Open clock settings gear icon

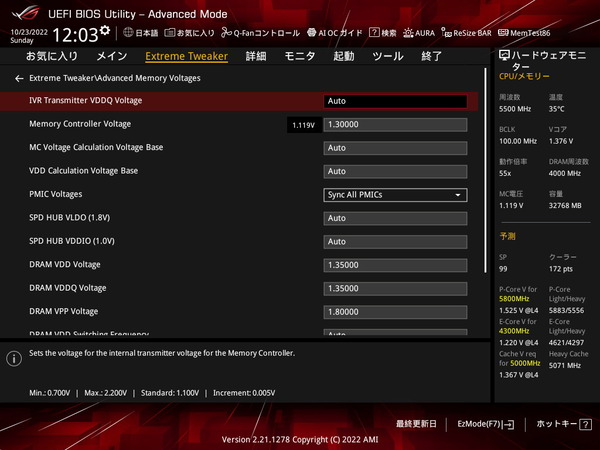pos(105,31)
